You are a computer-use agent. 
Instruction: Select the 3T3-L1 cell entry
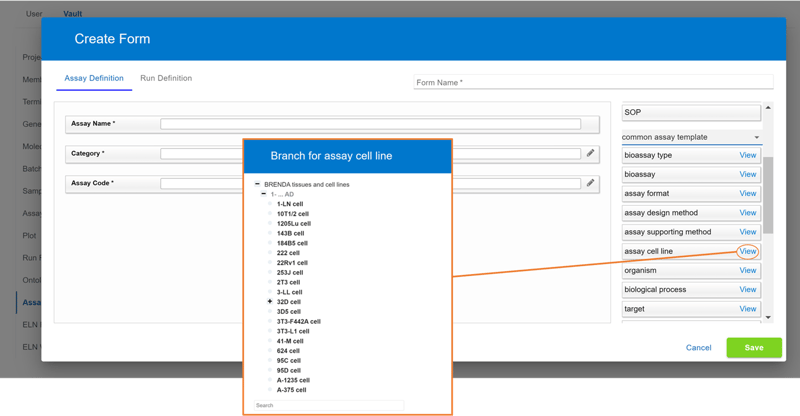coord(293,331)
